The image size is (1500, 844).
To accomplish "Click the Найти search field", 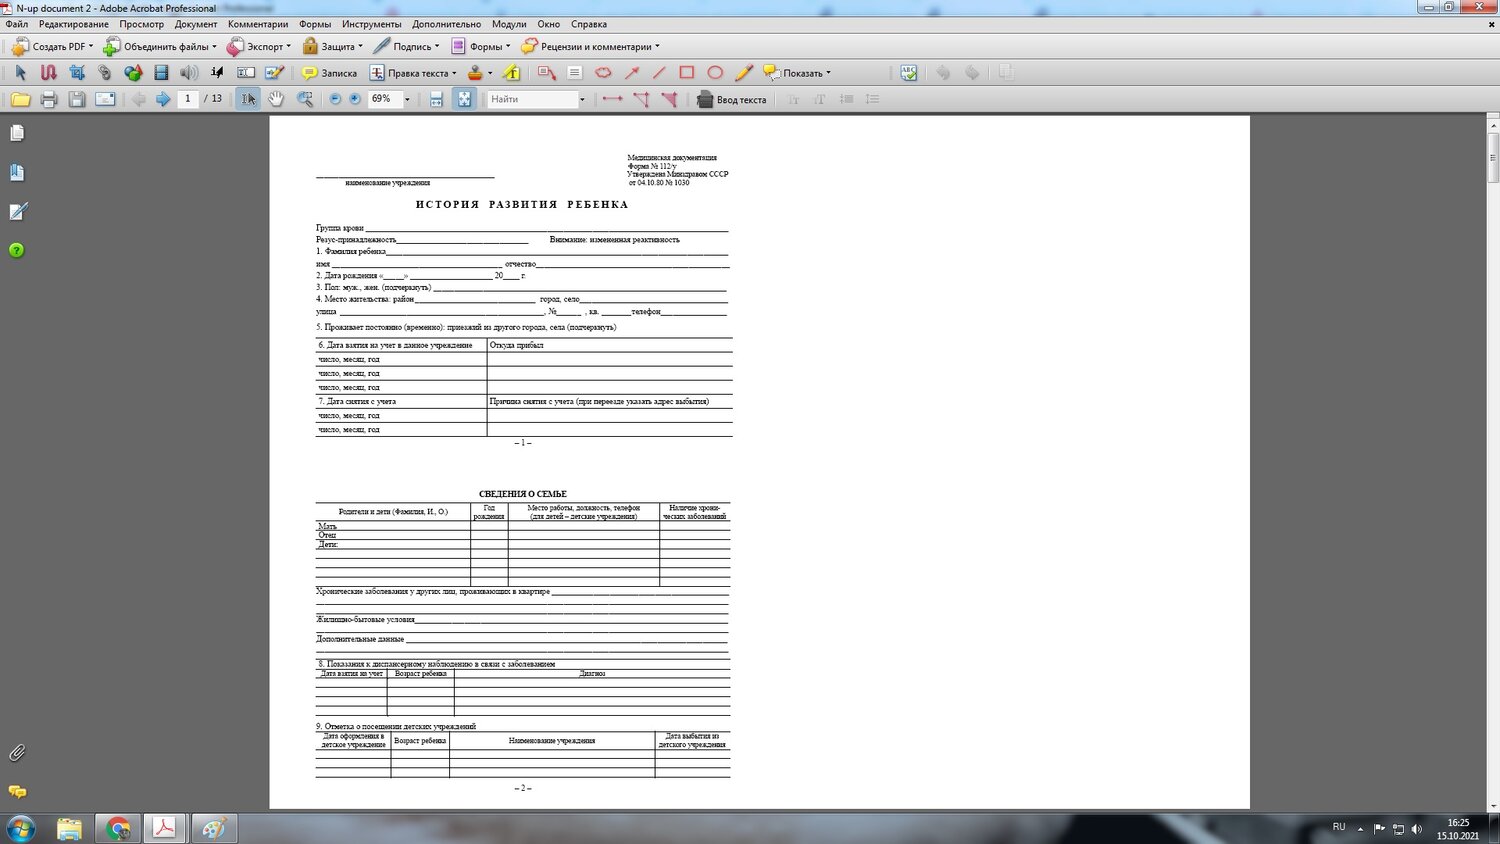I will [x=533, y=99].
